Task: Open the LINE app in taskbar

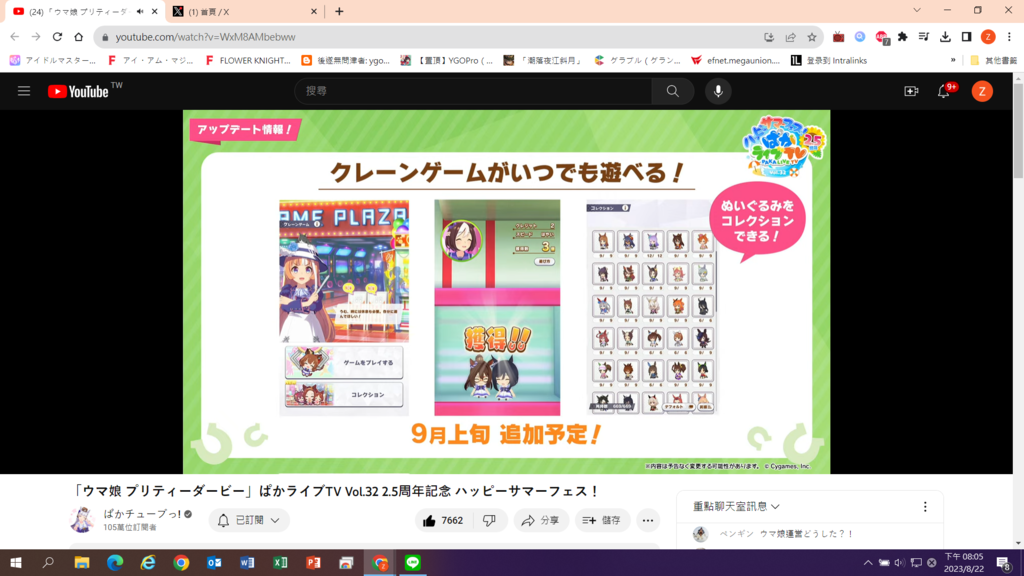Action: pyautogui.click(x=413, y=563)
